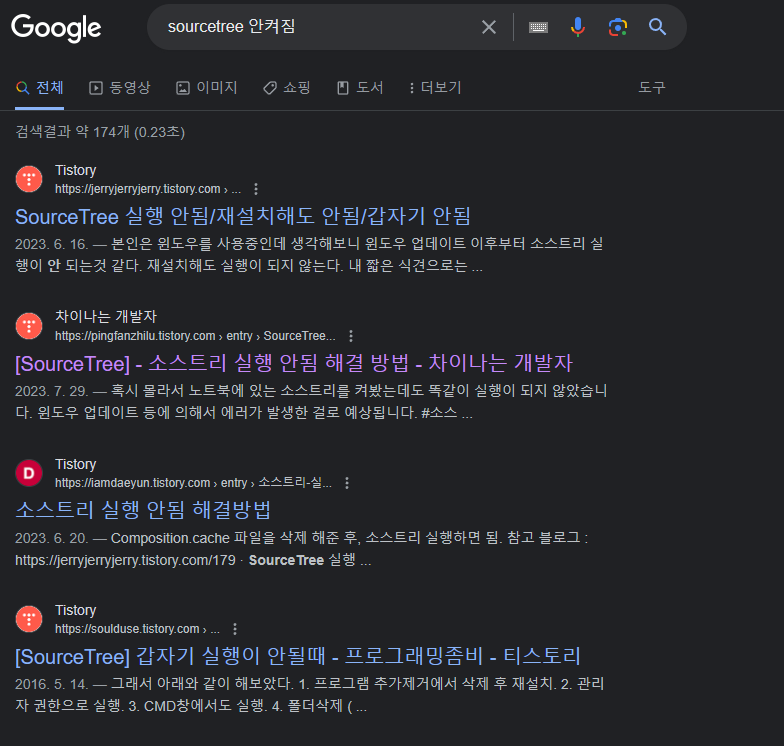The height and width of the screenshot is (746, 784).
Task: Open the on-screen keyboard icon
Action: (538, 27)
